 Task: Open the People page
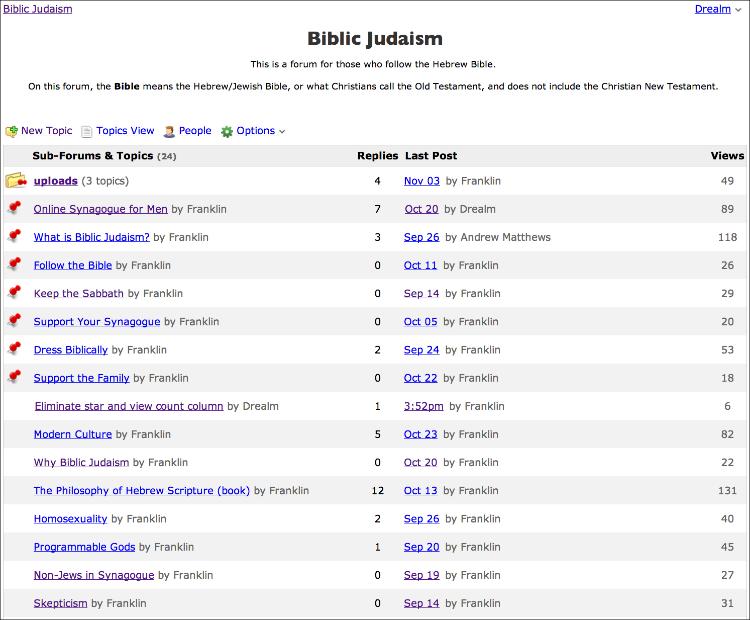(195, 131)
